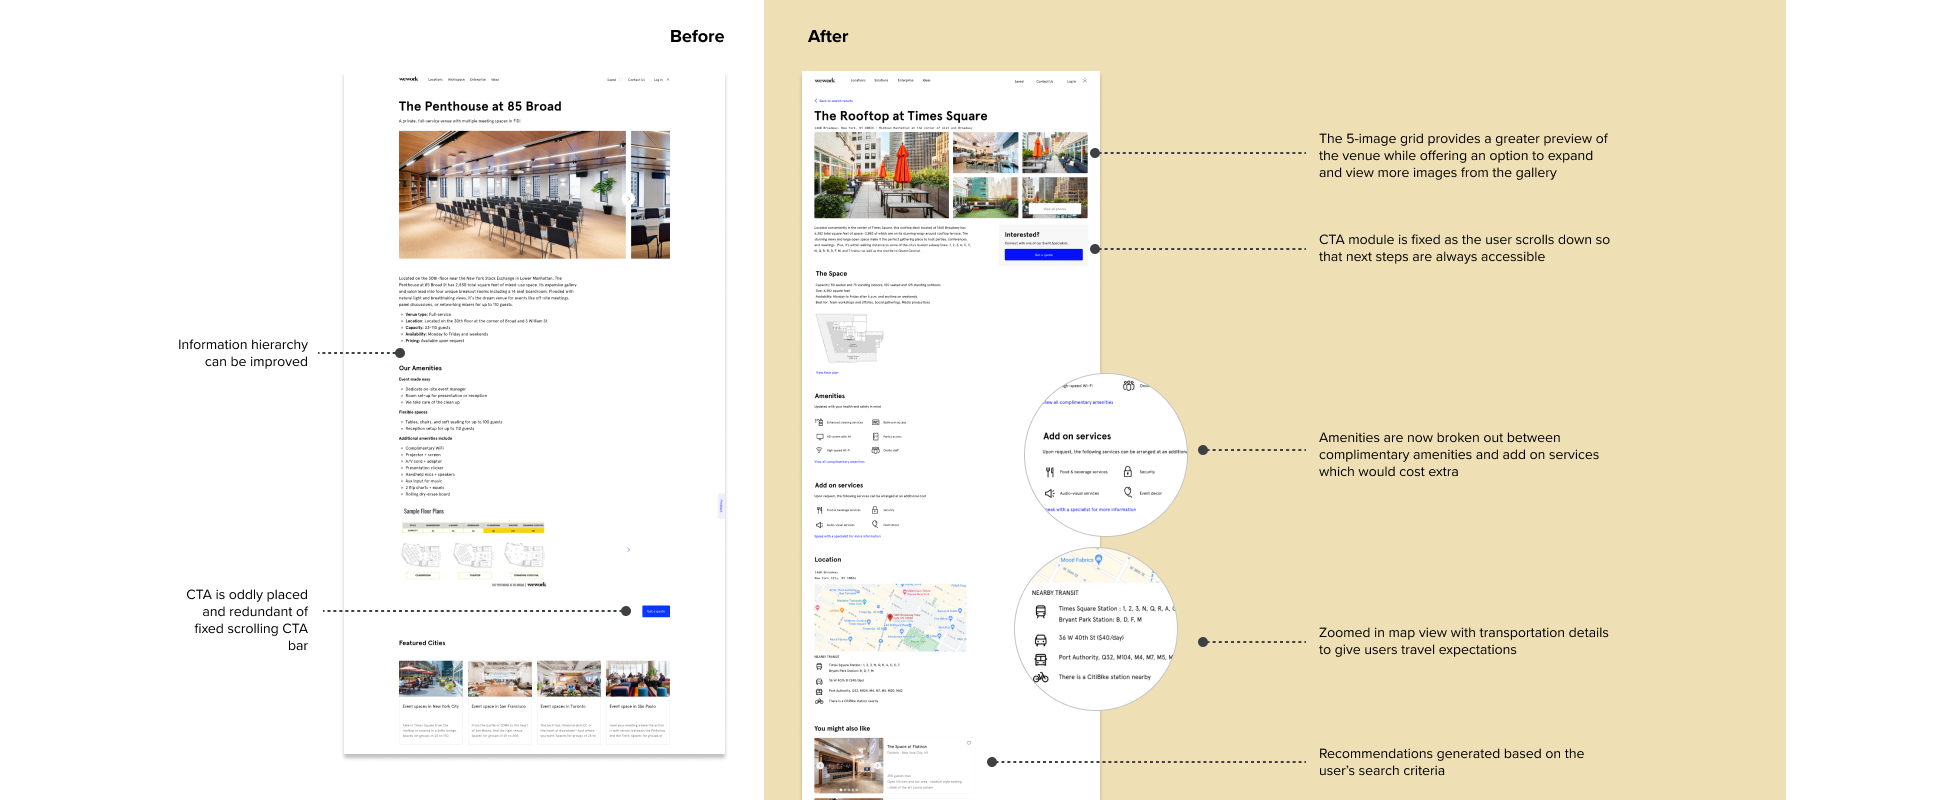This screenshot has width=1960, height=800.
Task: Click the next arrow on Sample Floor Plans
Action: [x=628, y=549]
